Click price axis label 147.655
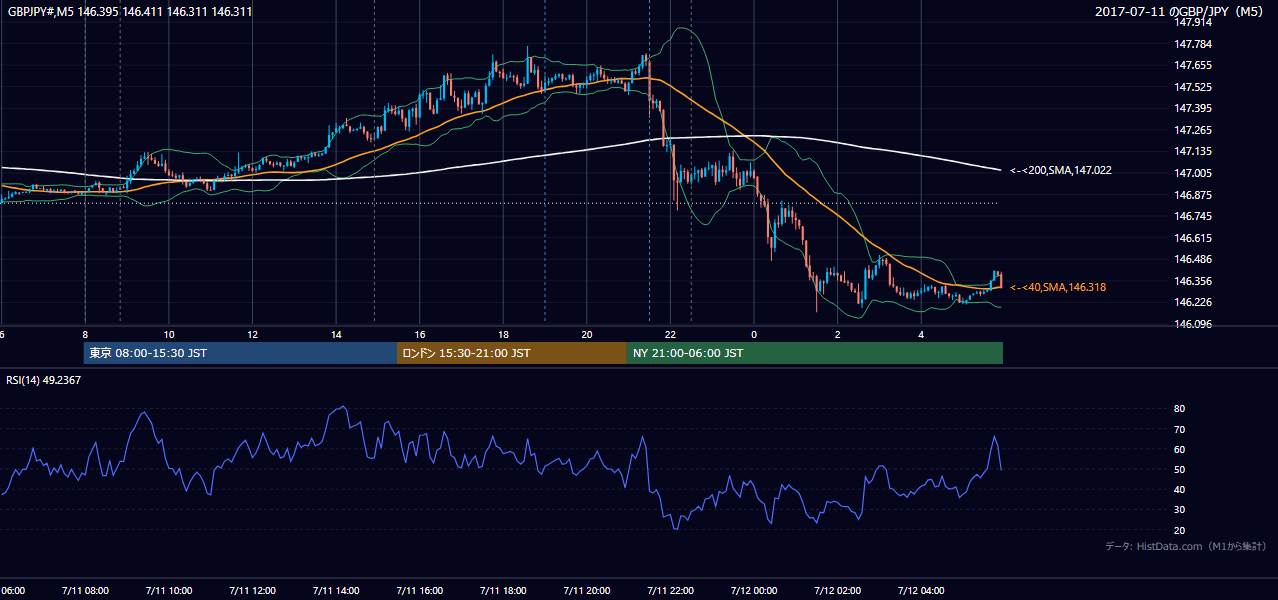Image resolution: width=1278 pixels, height=600 pixels. (x=1192, y=65)
